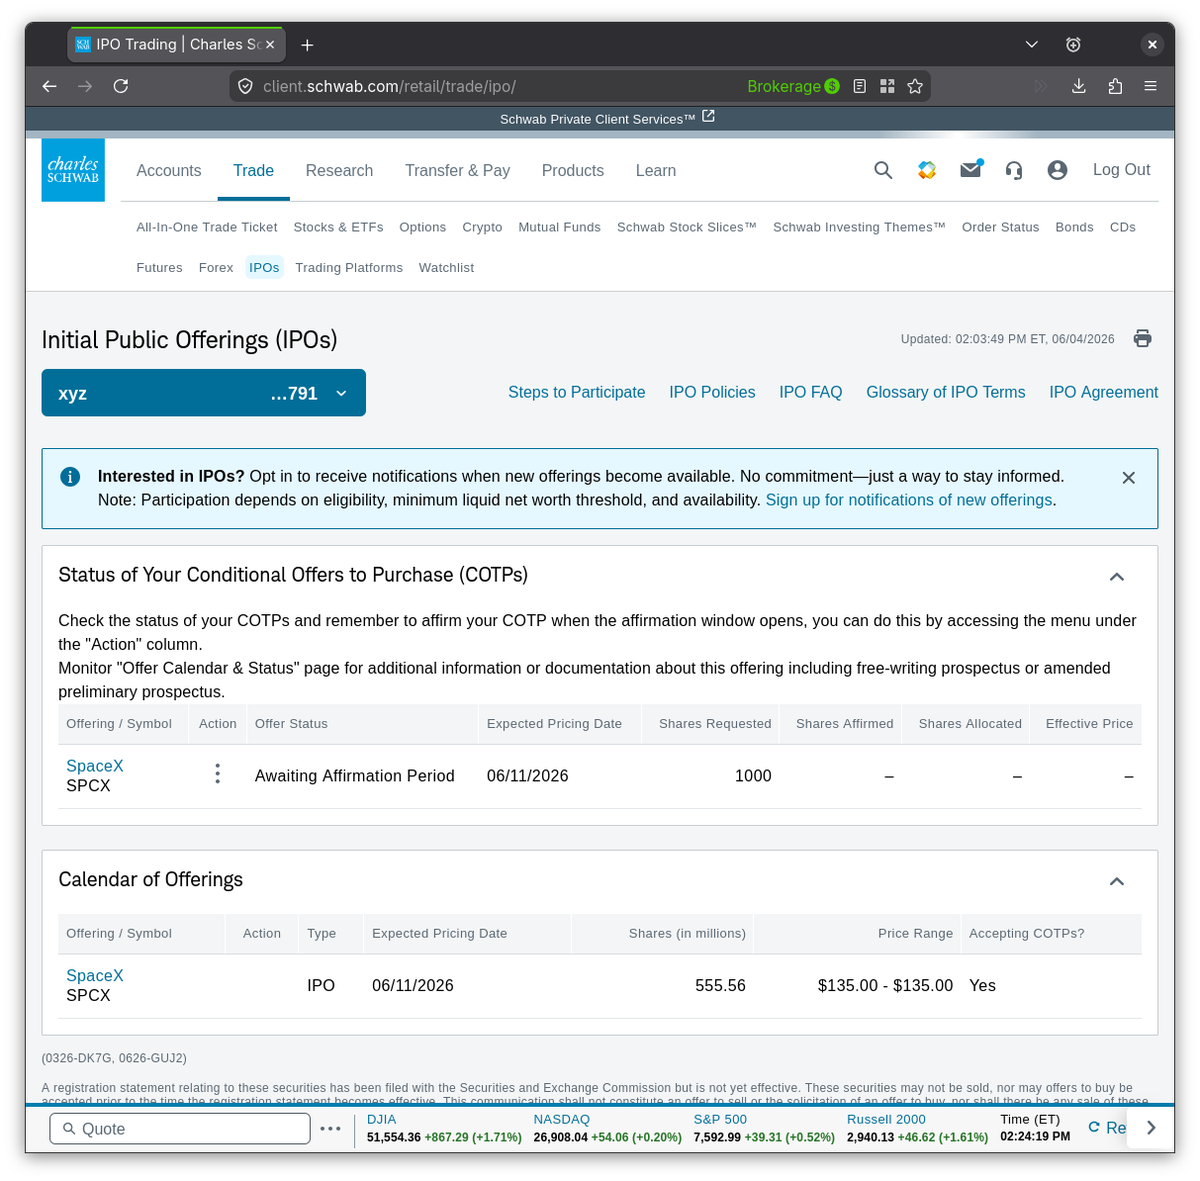Open the three-dot menu beside Quote box
This screenshot has width=1200, height=1181.
click(331, 1128)
